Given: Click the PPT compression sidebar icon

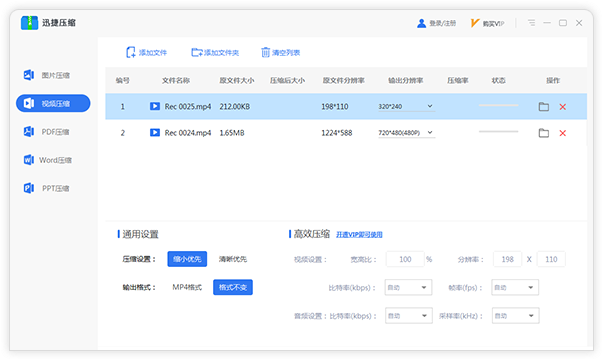Looking at the screenshot, I should pos(29,188).
